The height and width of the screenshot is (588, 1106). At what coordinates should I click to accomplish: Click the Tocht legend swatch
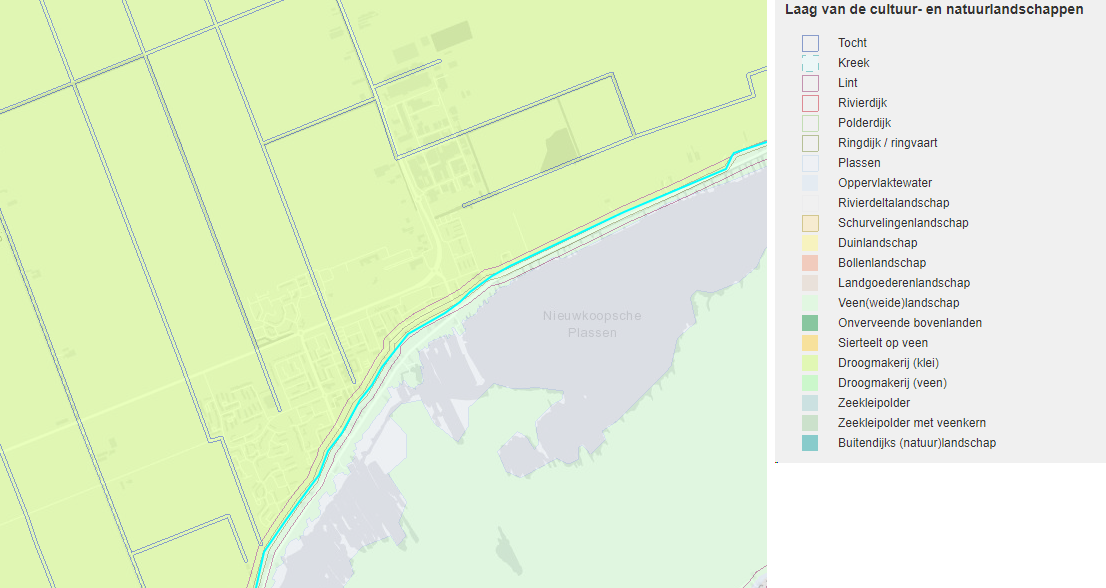pyautogui.click(x=810, y=43)
